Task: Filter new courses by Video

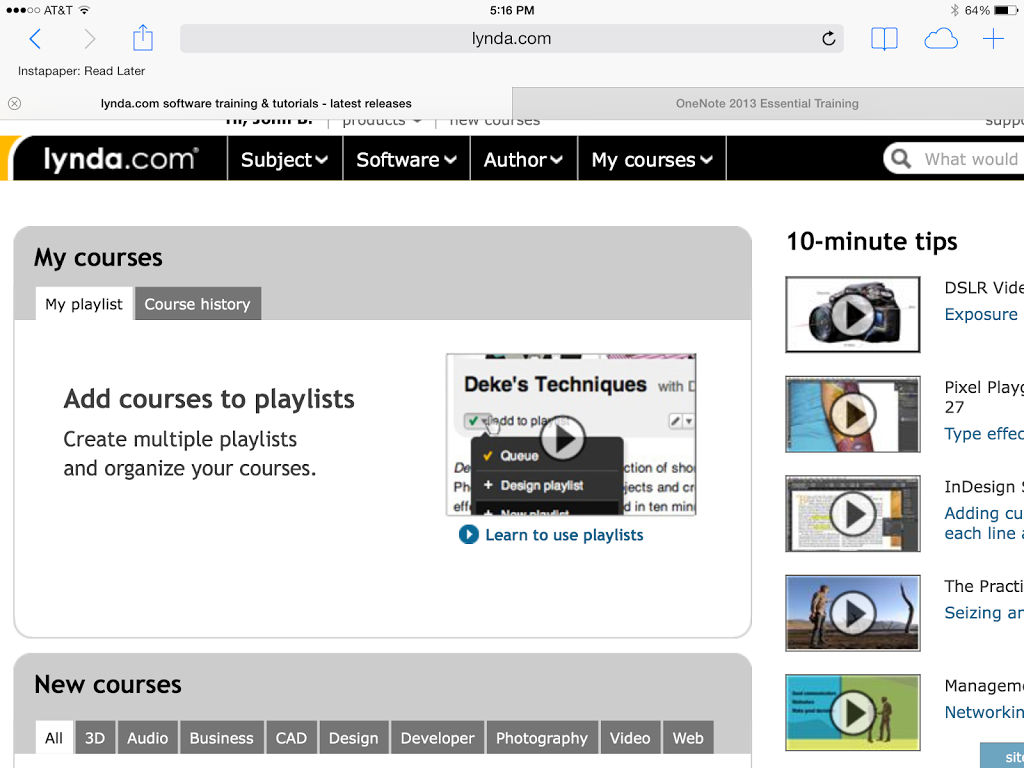Action: point(630,738)
